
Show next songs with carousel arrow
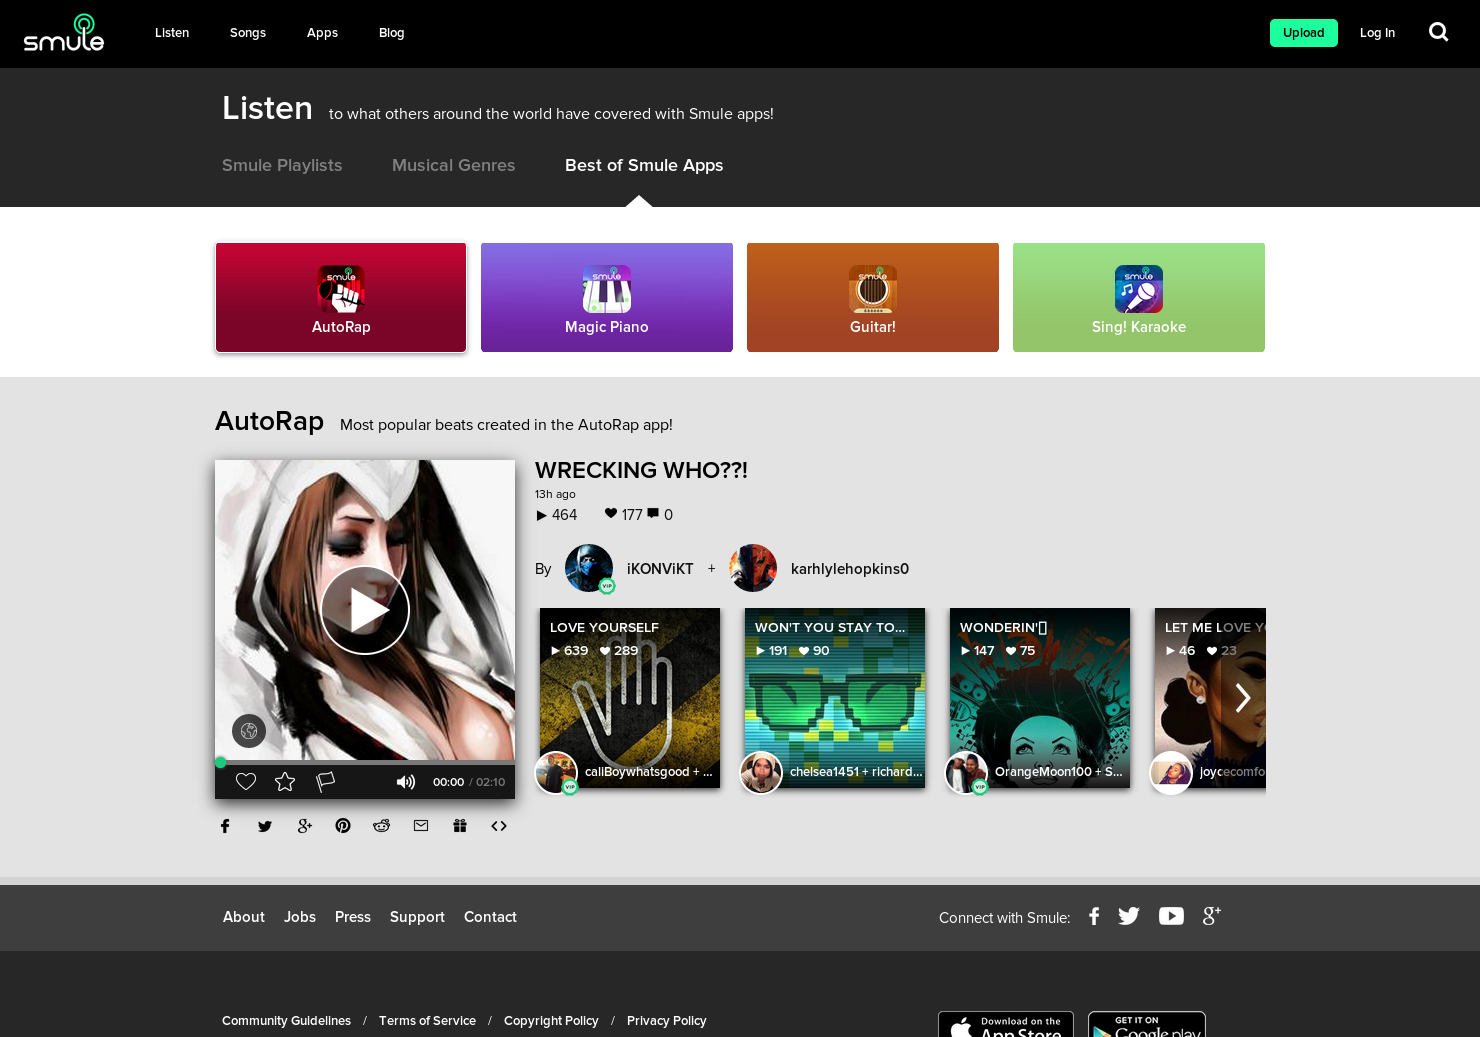tap(1243, 698)
